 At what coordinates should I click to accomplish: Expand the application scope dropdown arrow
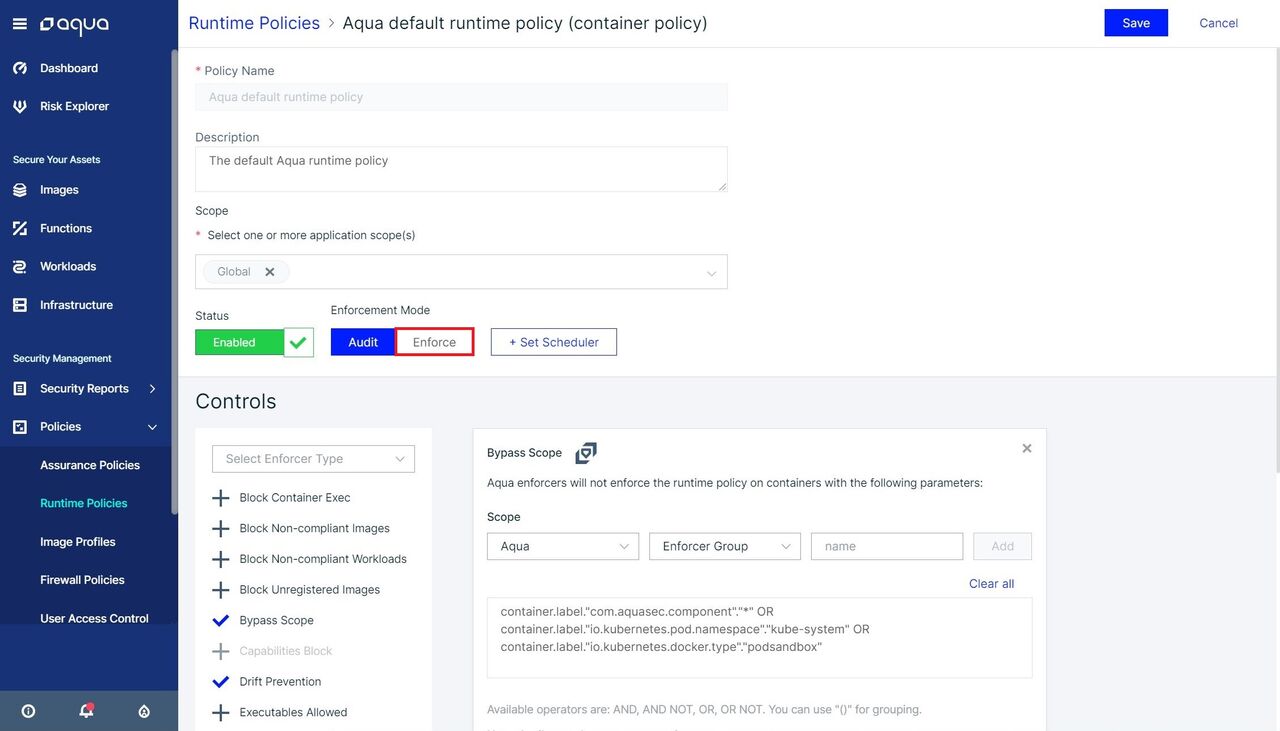click(x=712, y=273)
